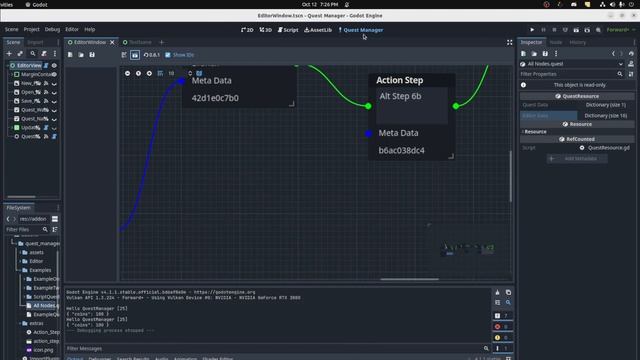Image resolution: width=640 pixels, height=360 pixels.
Task: Select the EditorView root node
Action: coord(29,65)
